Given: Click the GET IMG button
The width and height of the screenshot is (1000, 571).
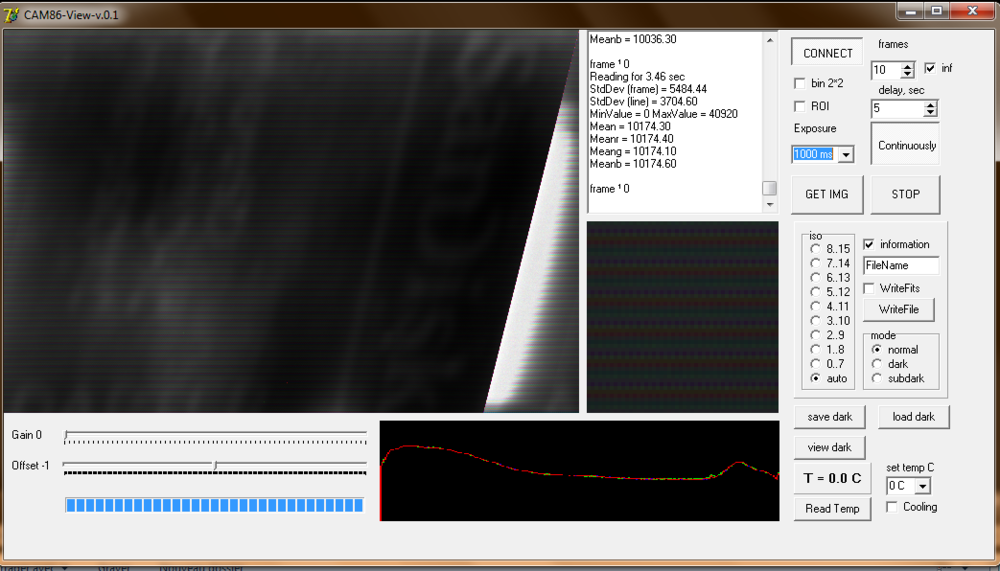Looking at the screenshot, I should pos(827,194).
